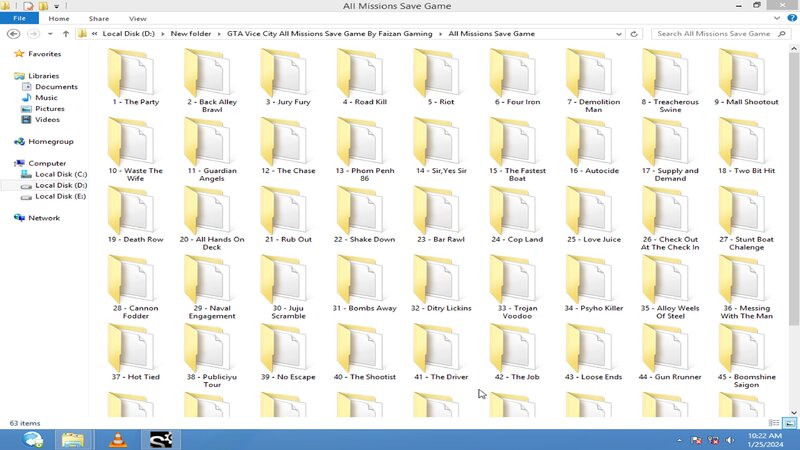This screenshot has height=450, width=800.
Task: Select the '20 - All Hands On Deck' folder
Action: 212,218
